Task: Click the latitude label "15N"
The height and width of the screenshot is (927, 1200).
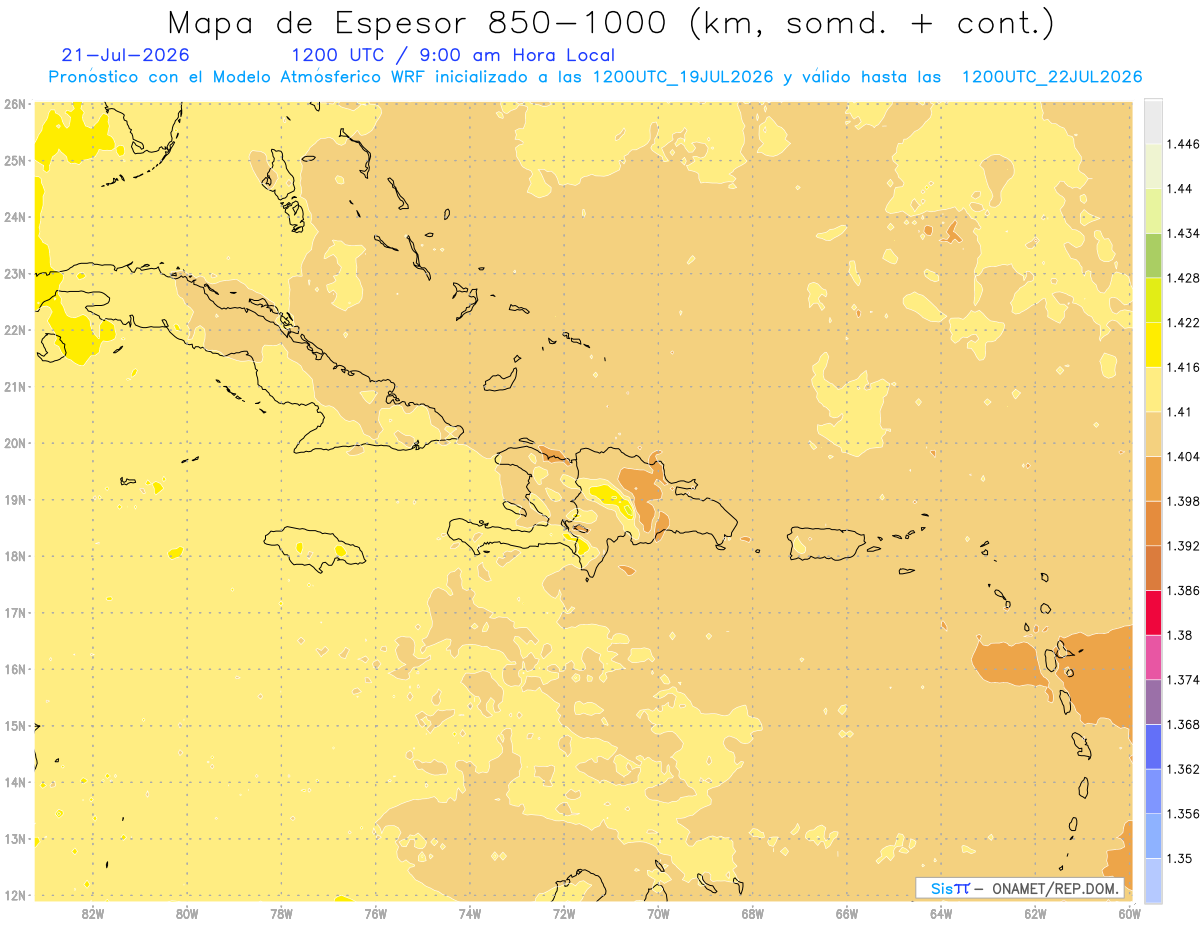Action: click(15, 726)
